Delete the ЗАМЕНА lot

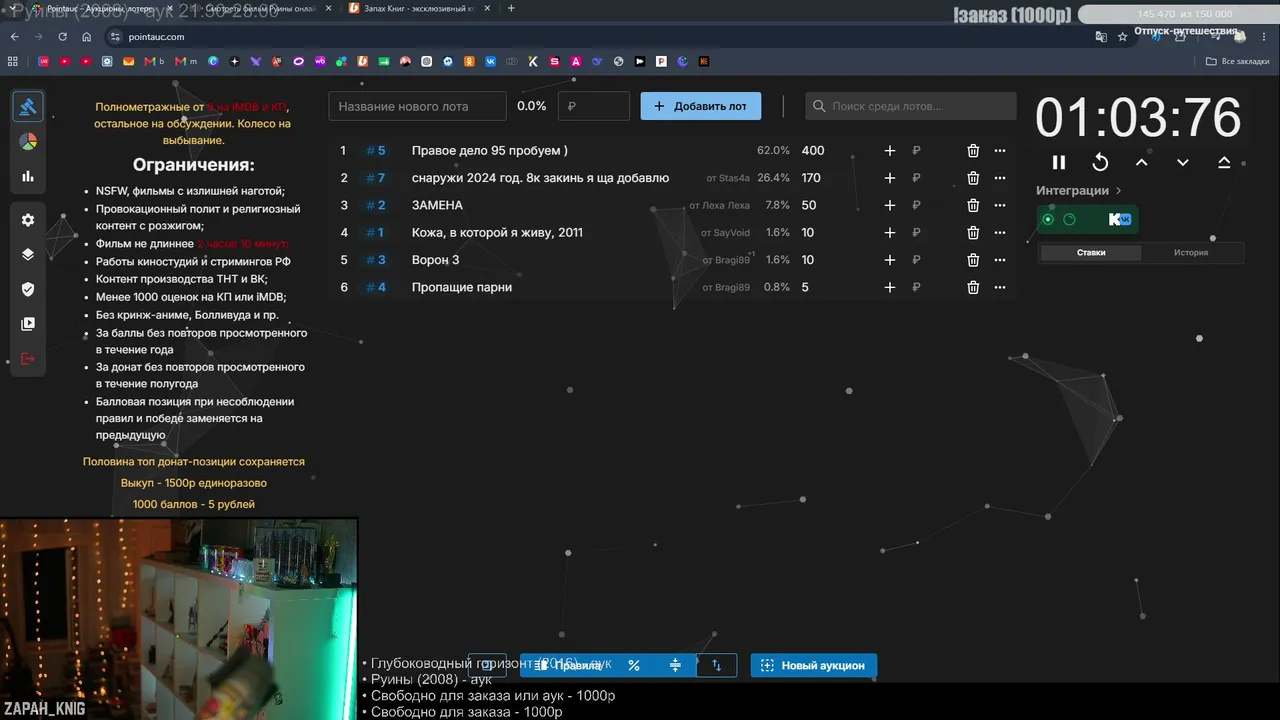coord(973,205)
